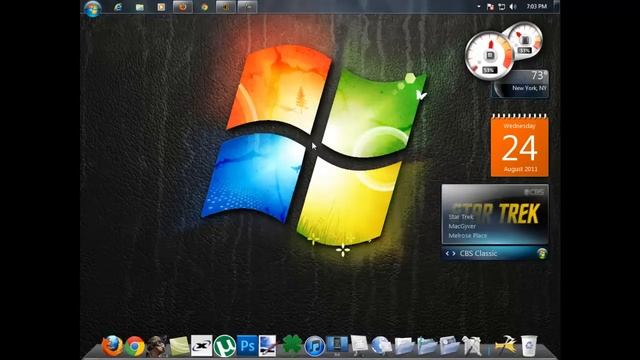Select the small memory gauge dial

524,41
